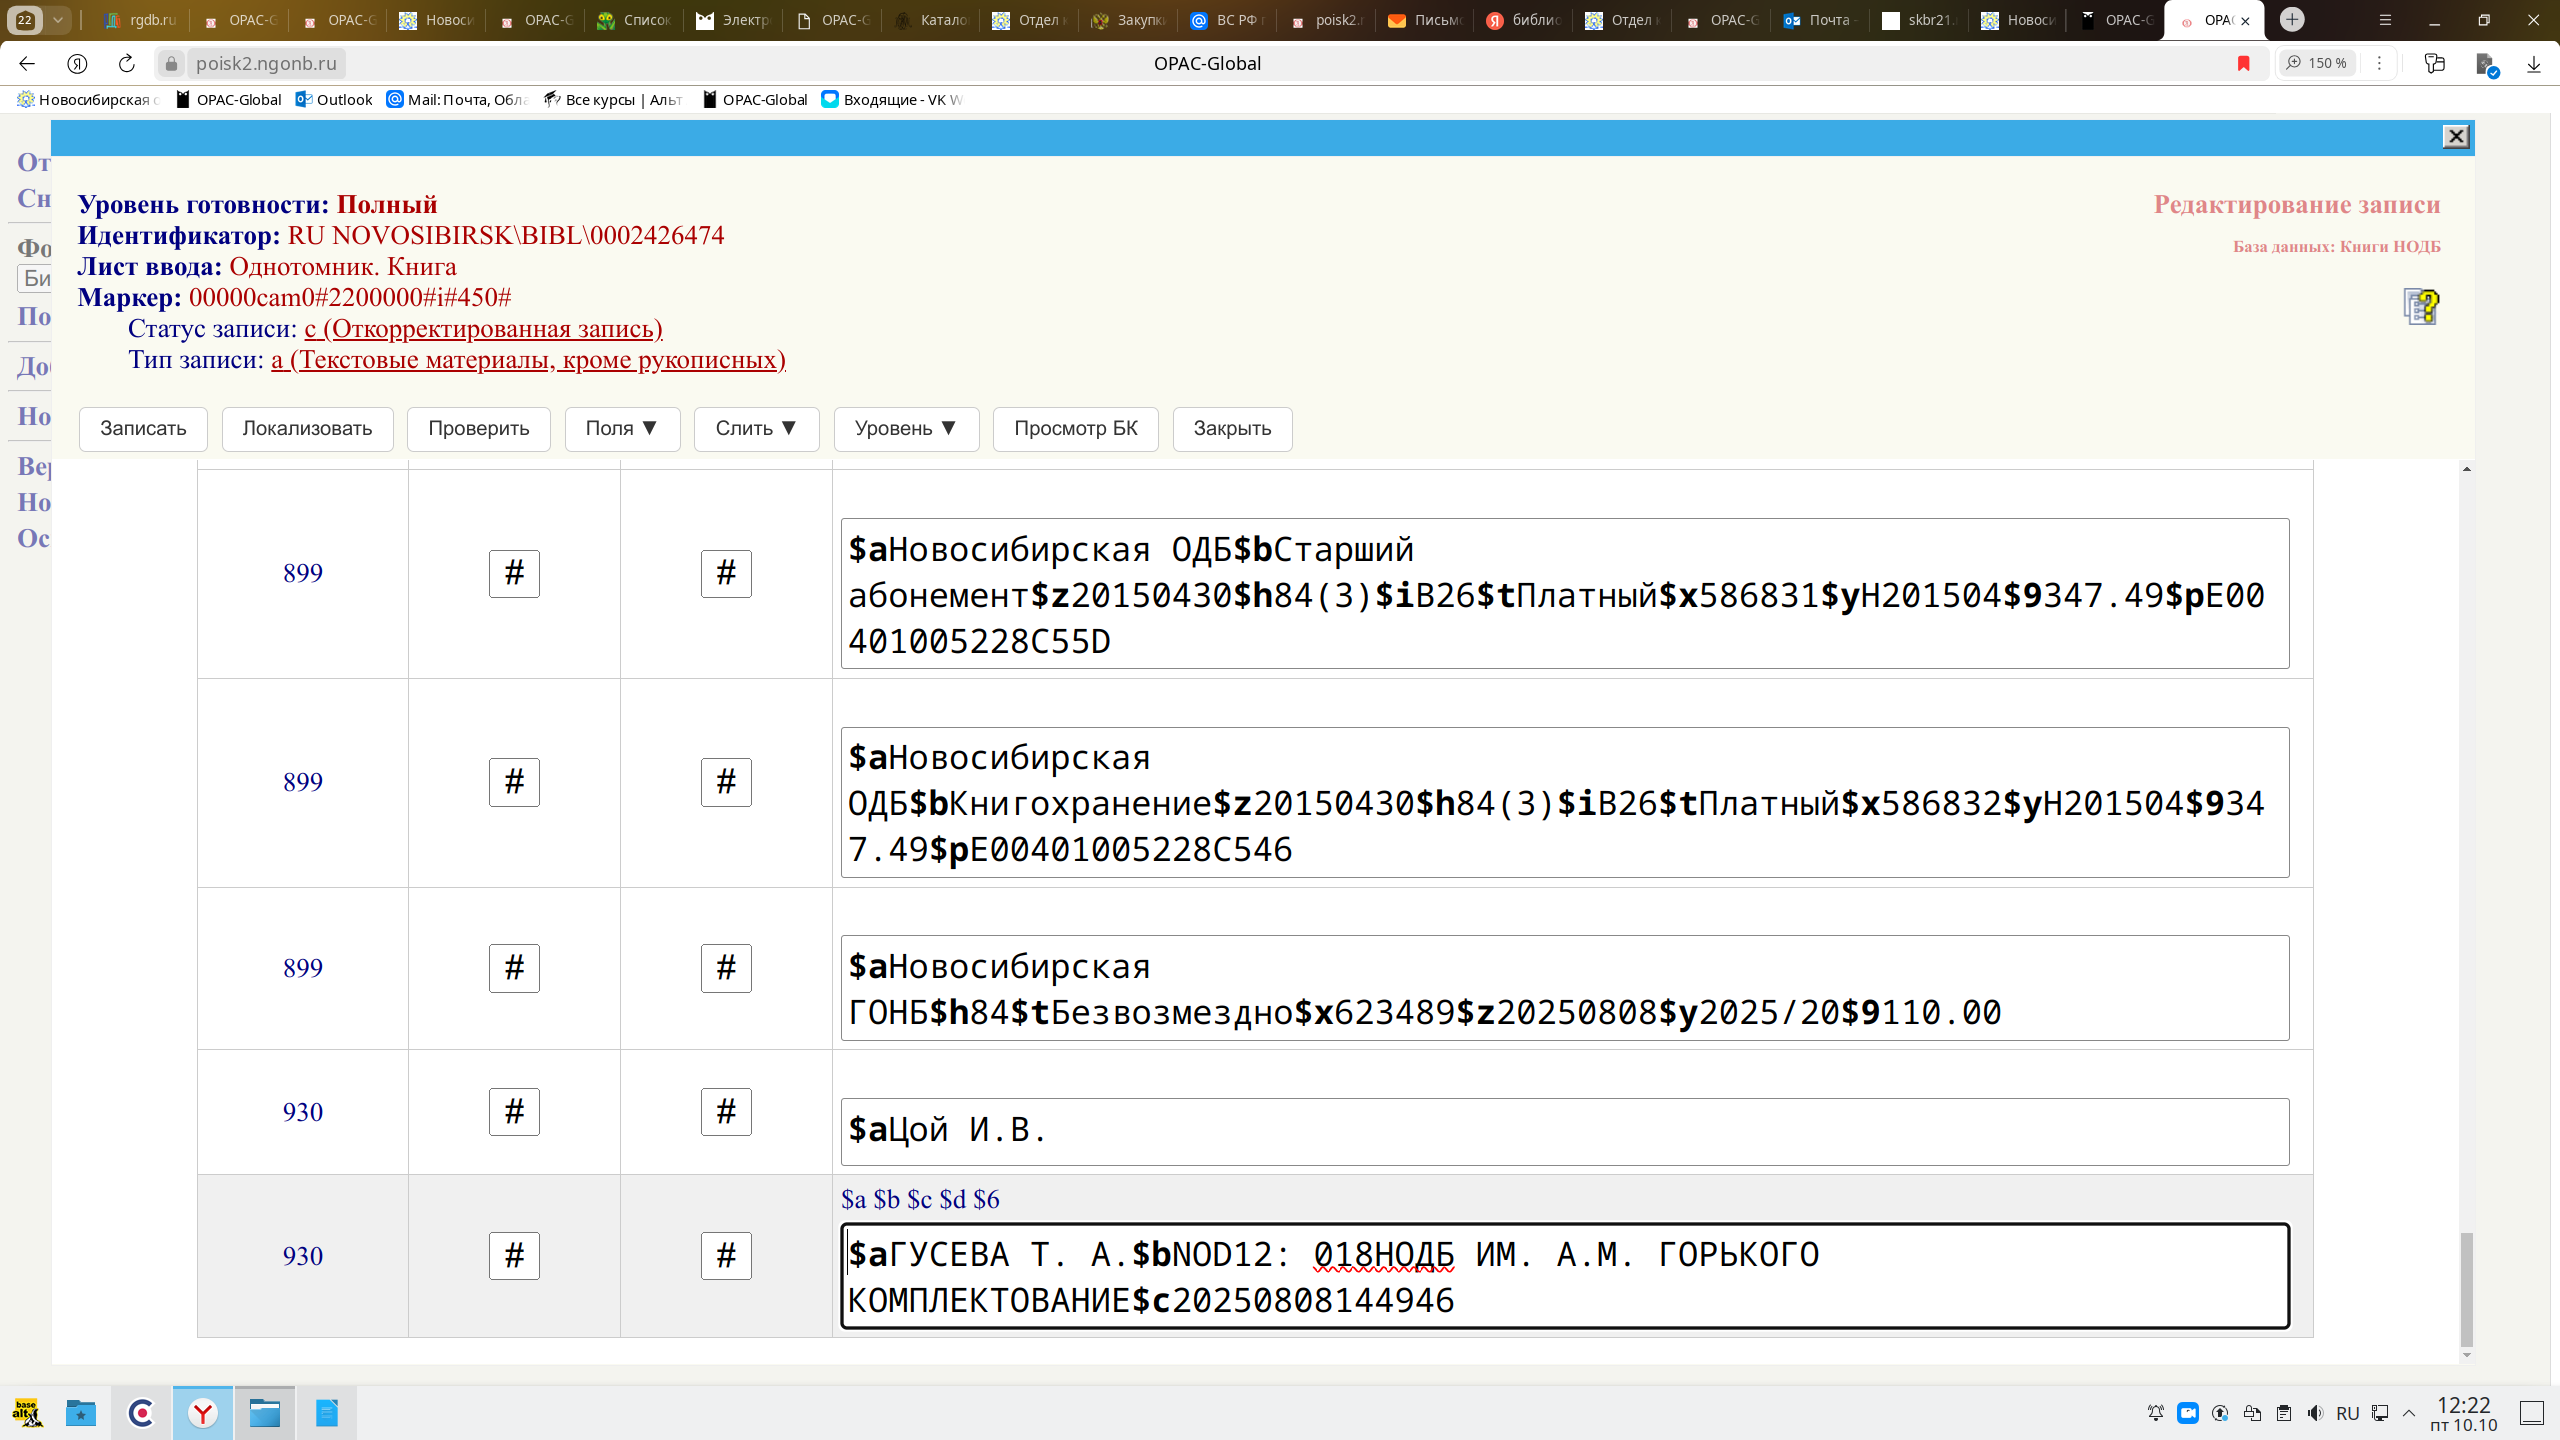2560x1440 pixels.
Task: Open a new tab with the plus button
Action: pyautogui.click(x=2293, y=19)
